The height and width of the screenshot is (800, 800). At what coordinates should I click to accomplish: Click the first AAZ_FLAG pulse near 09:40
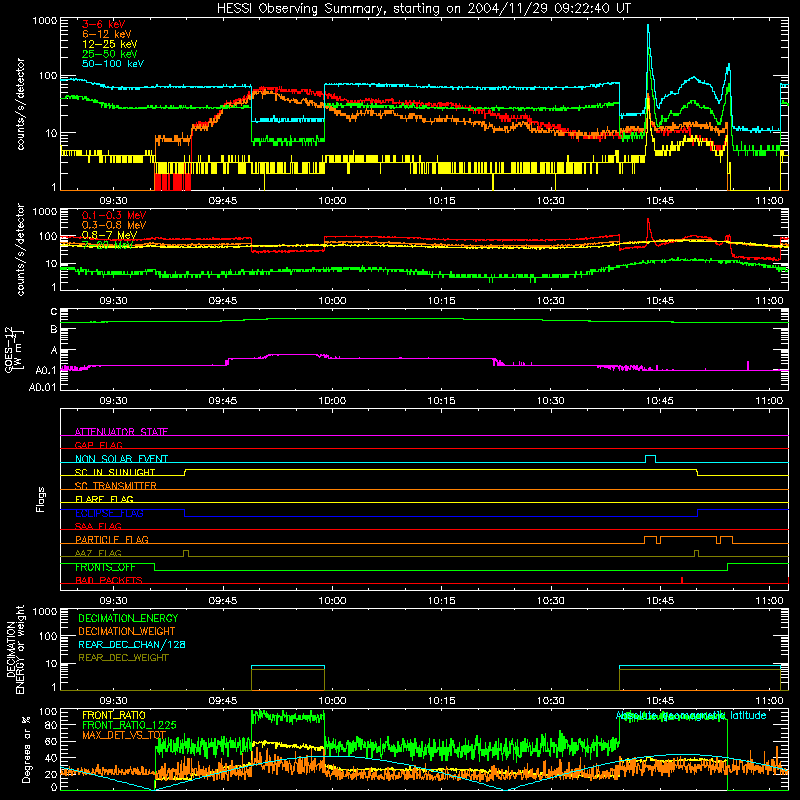(186, 553)
